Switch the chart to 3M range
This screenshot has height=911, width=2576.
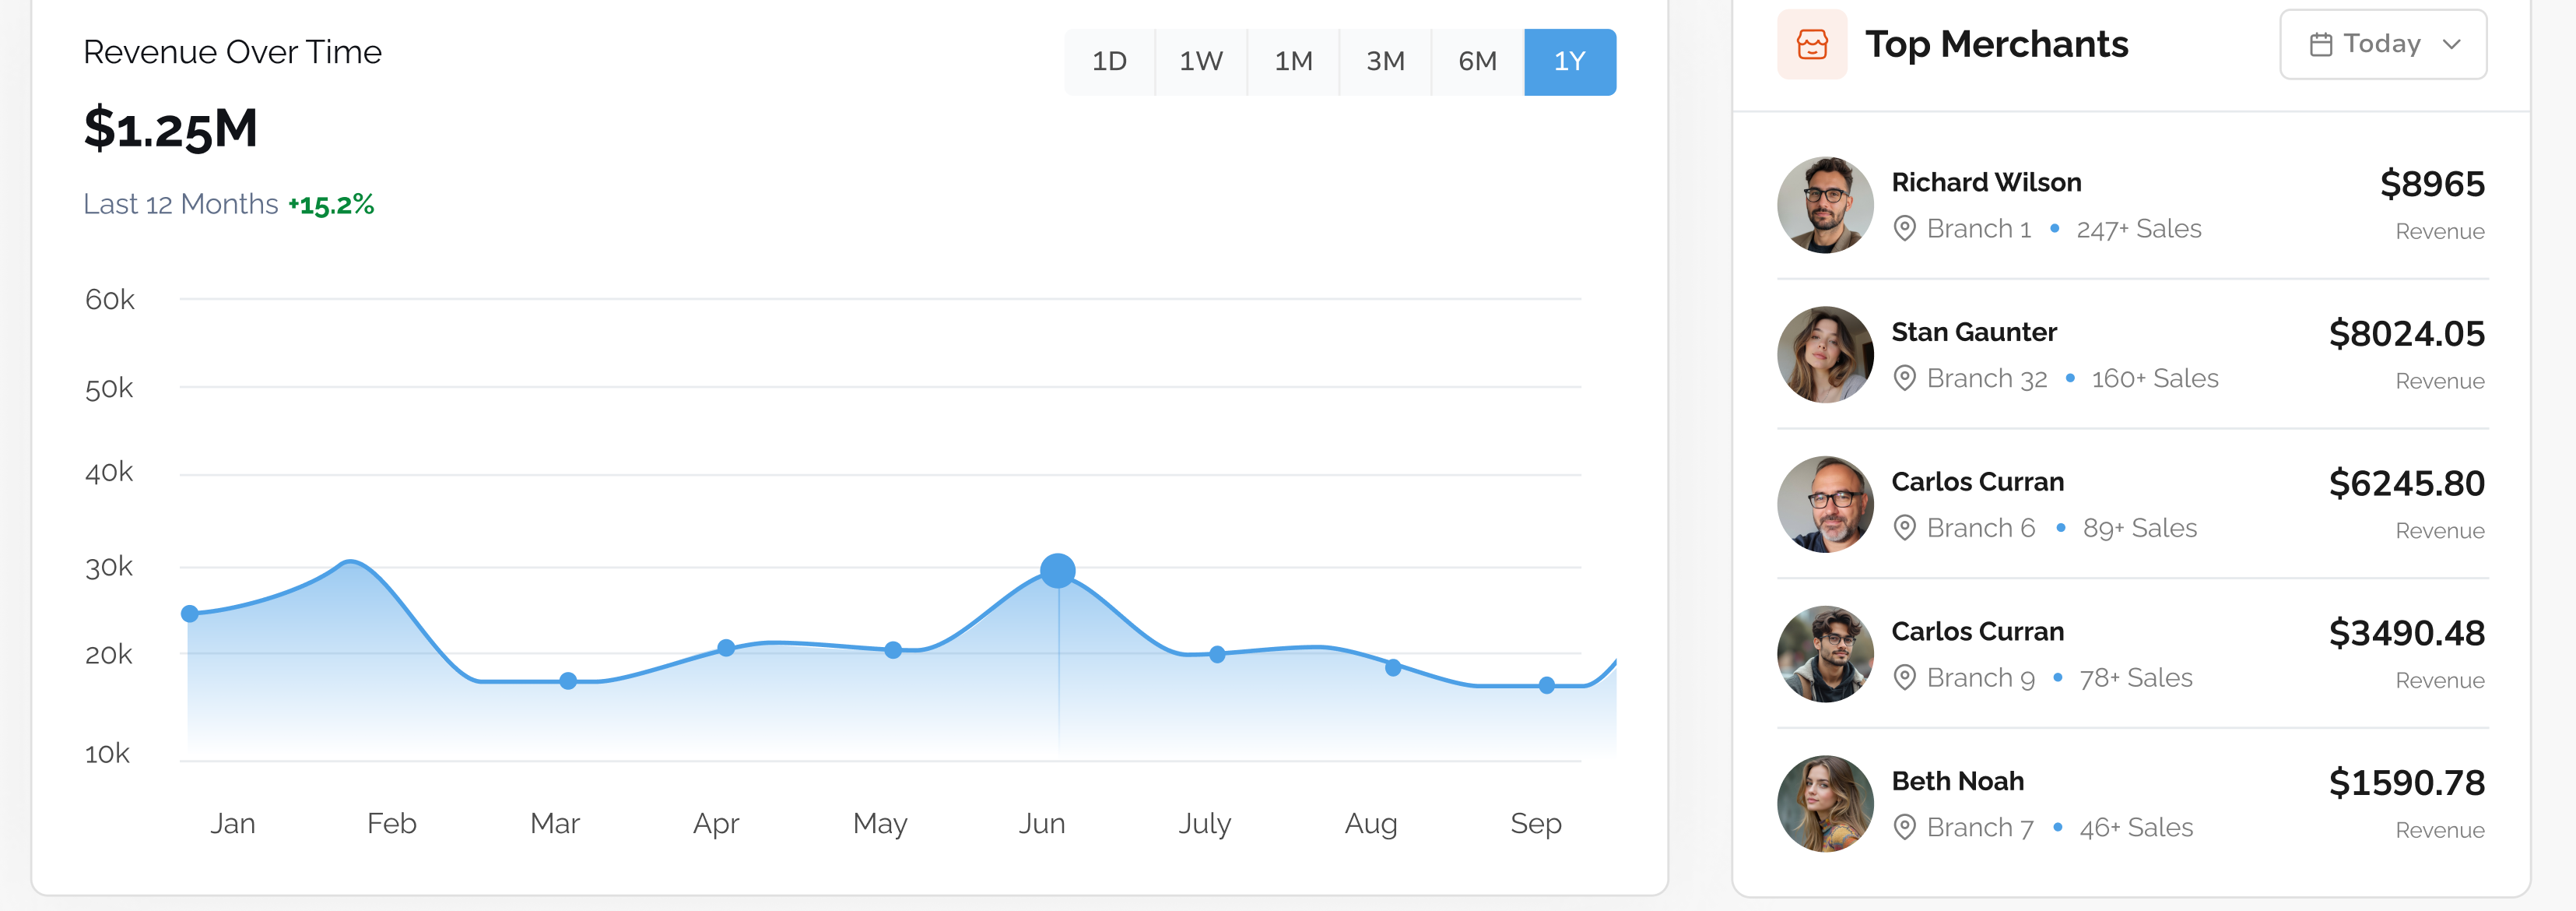click(1385, 62)
